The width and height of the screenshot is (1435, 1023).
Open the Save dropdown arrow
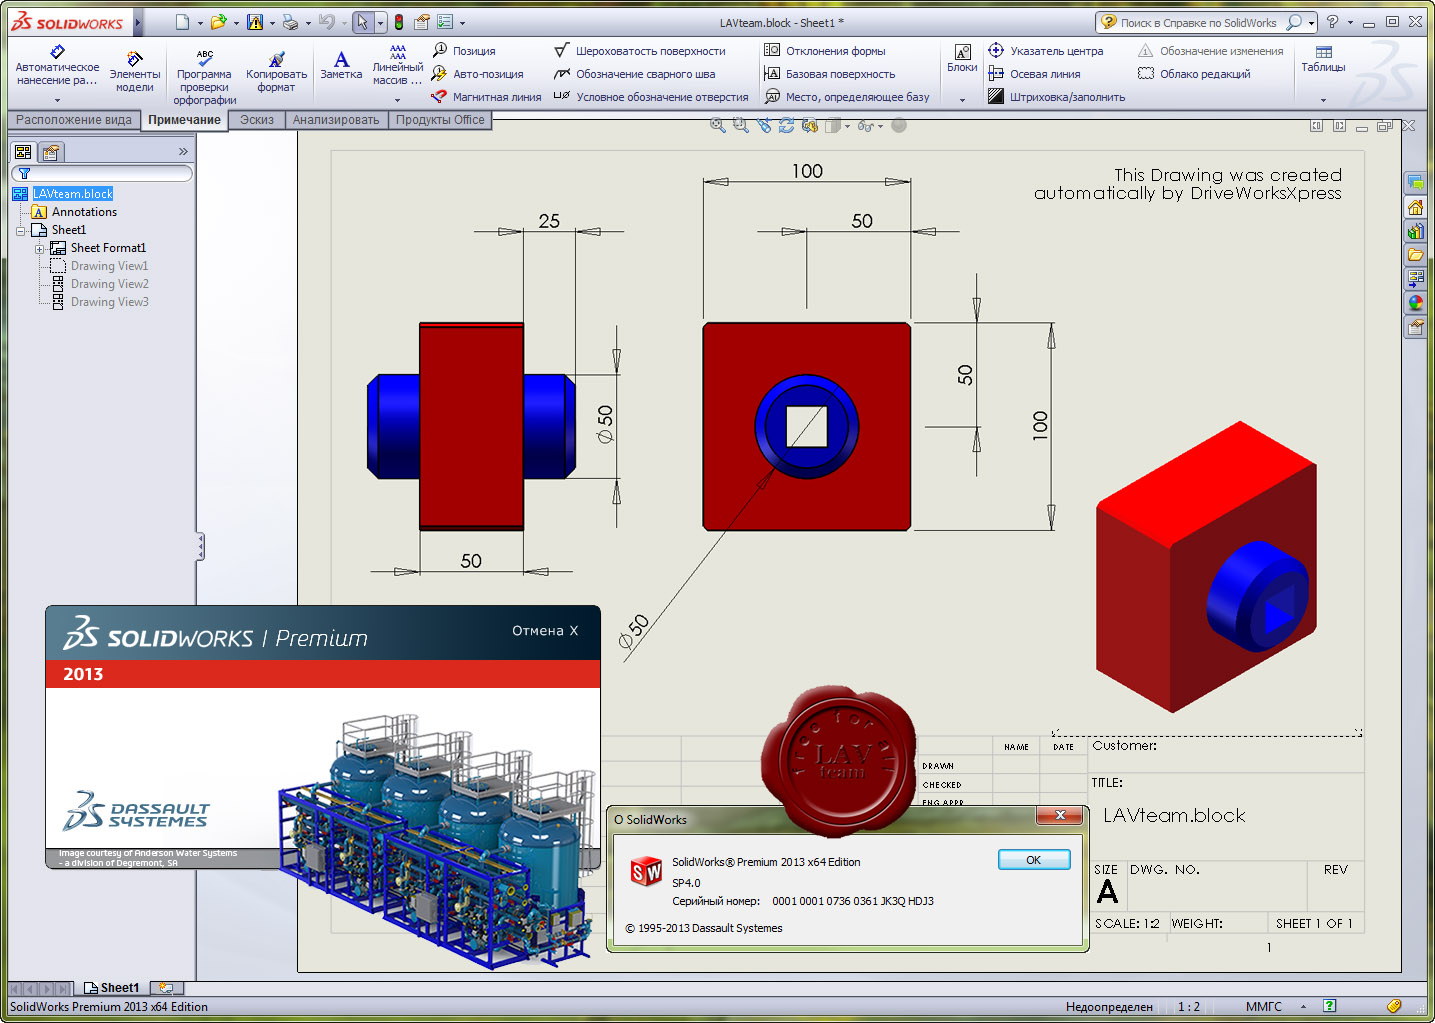point(272,23)
